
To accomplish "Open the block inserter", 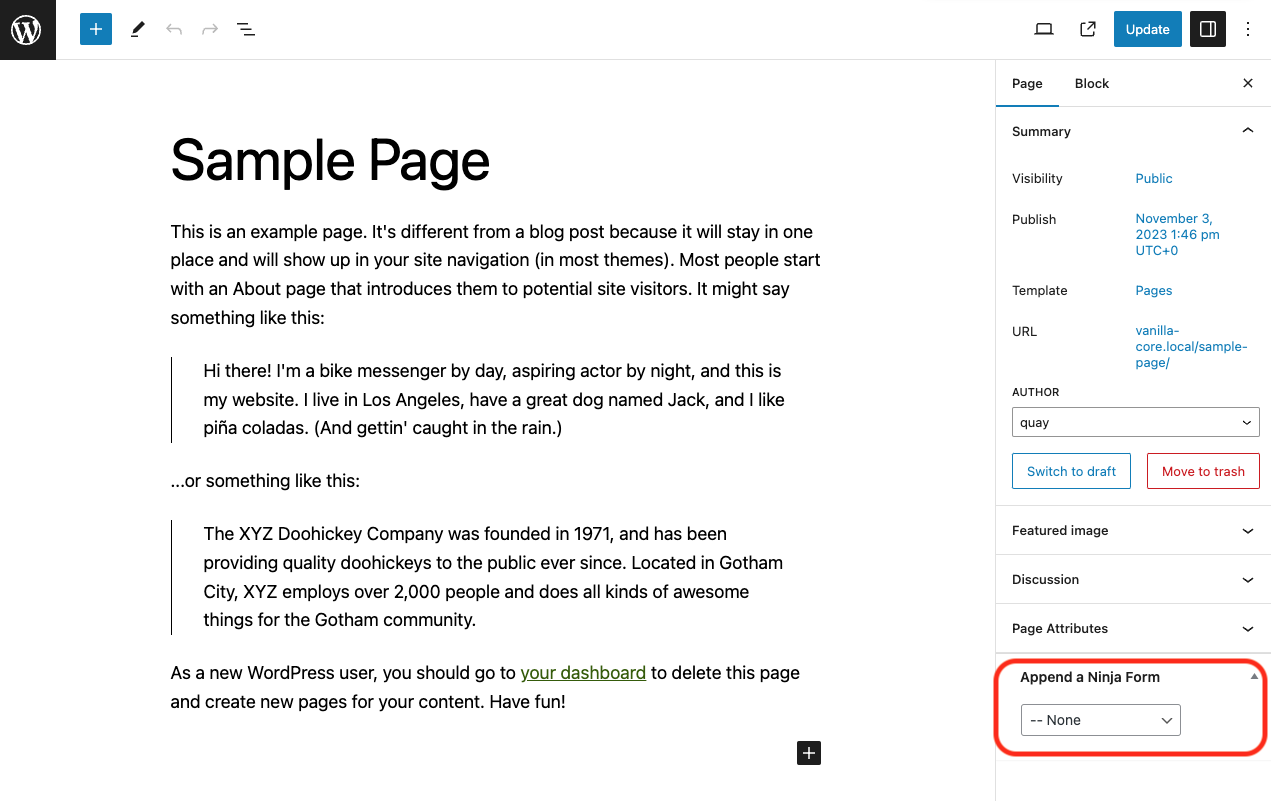I will [95, 29].
